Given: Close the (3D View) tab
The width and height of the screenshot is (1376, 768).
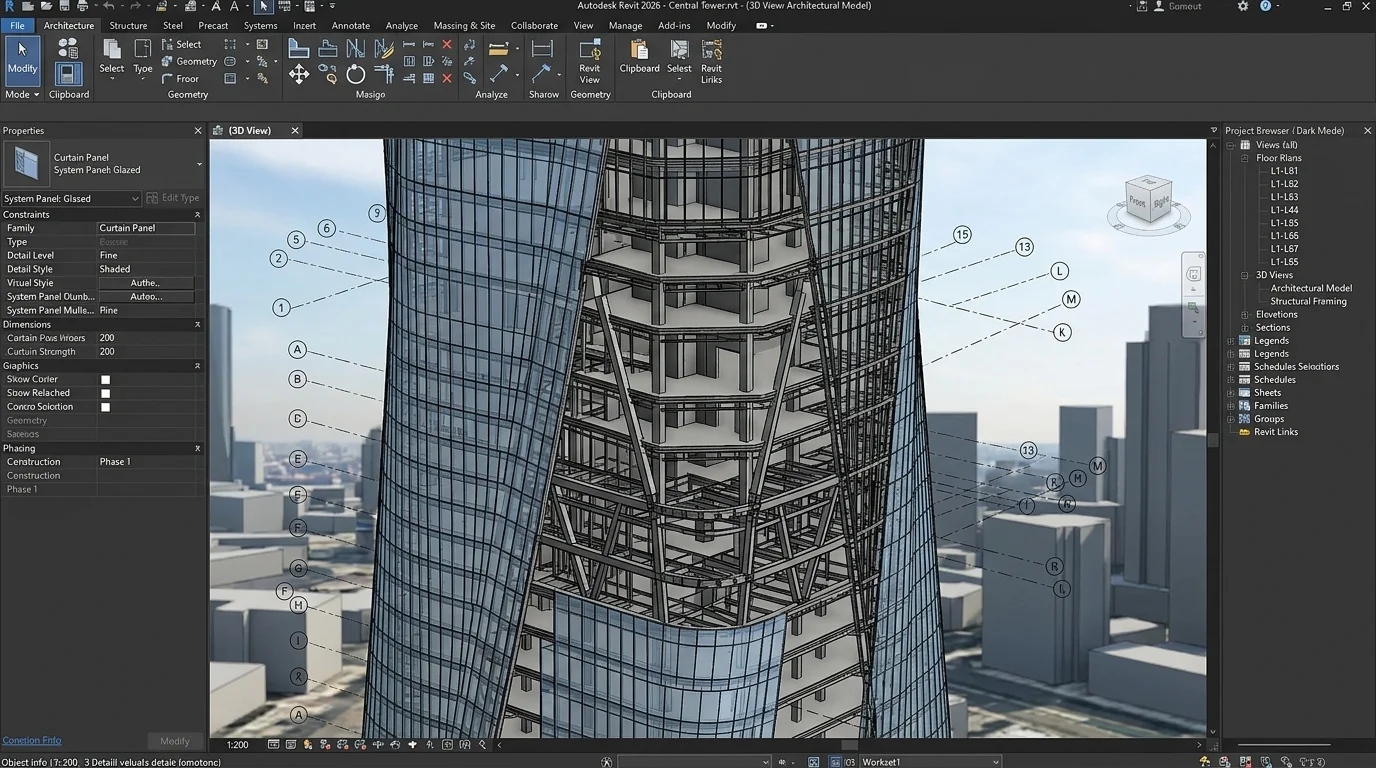Looking at the screenshot, I should [295, 131].
